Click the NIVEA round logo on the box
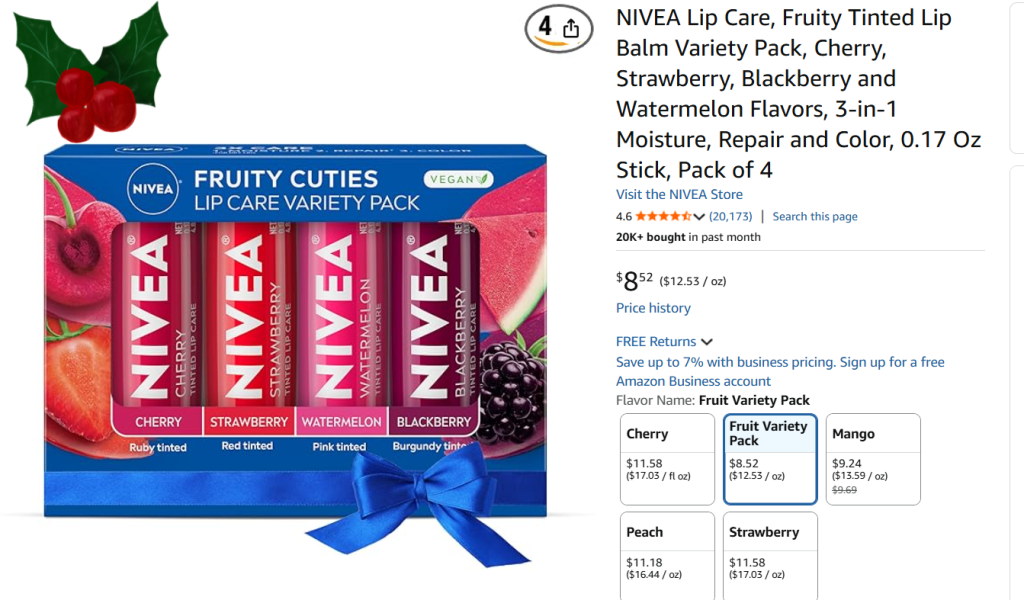 (152, 187)
